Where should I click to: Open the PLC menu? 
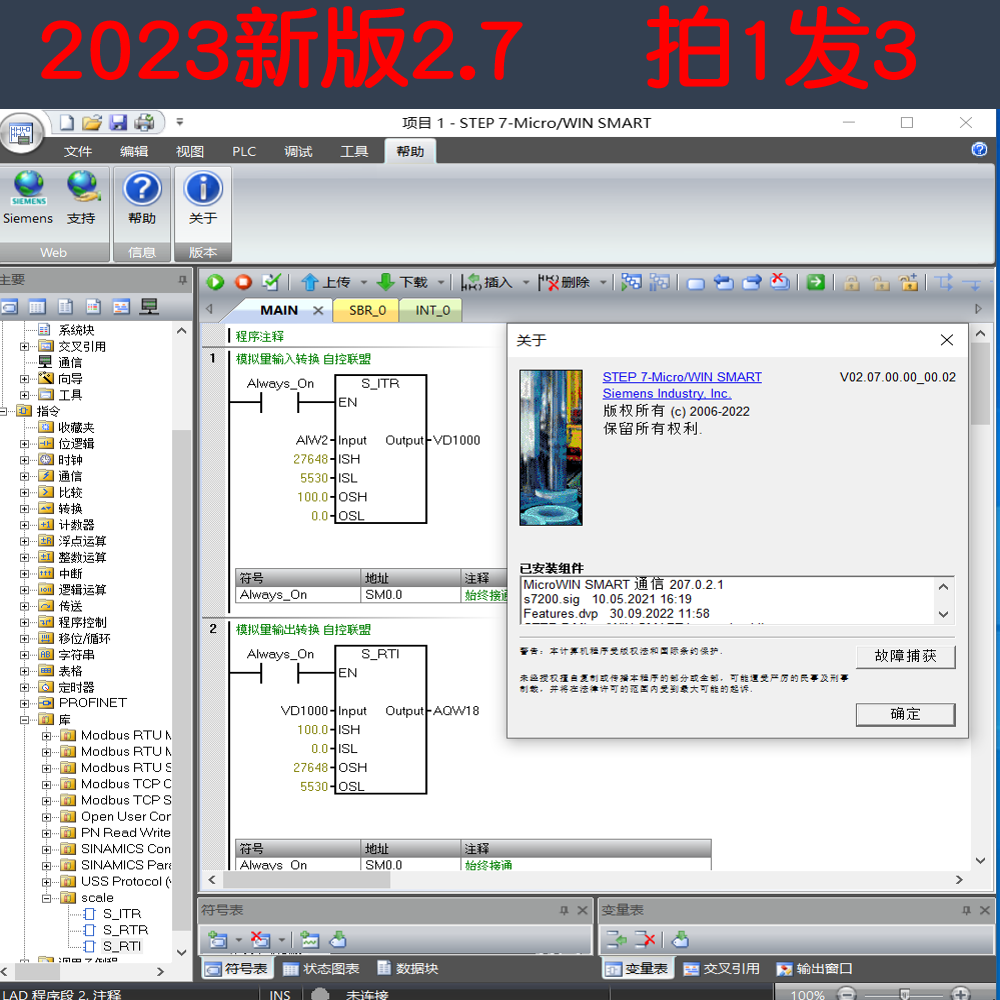[244, 151]
